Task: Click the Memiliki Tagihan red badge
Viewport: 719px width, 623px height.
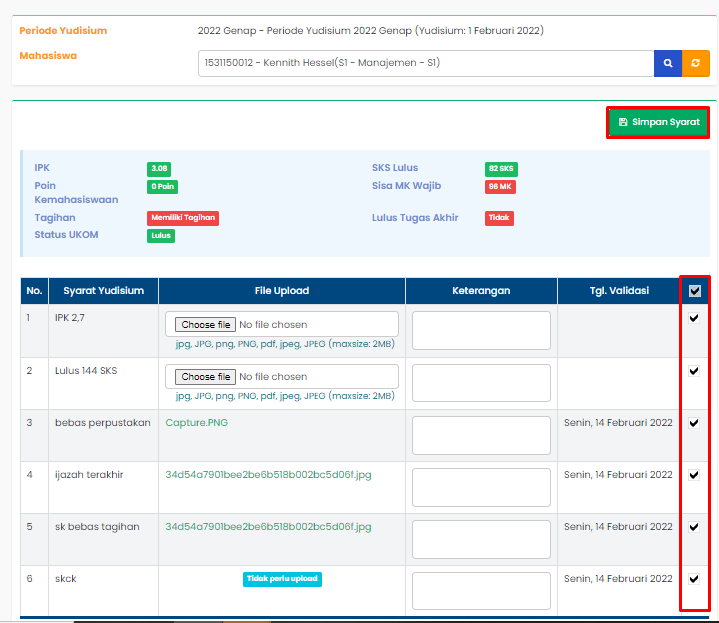Action: (183, 218)
